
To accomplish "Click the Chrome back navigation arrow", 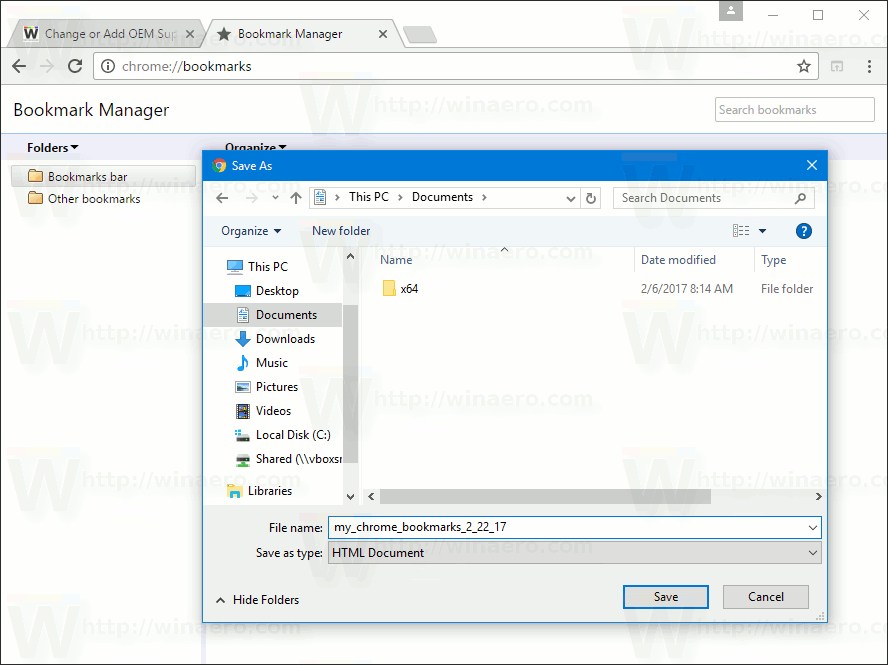I will 18,66.
